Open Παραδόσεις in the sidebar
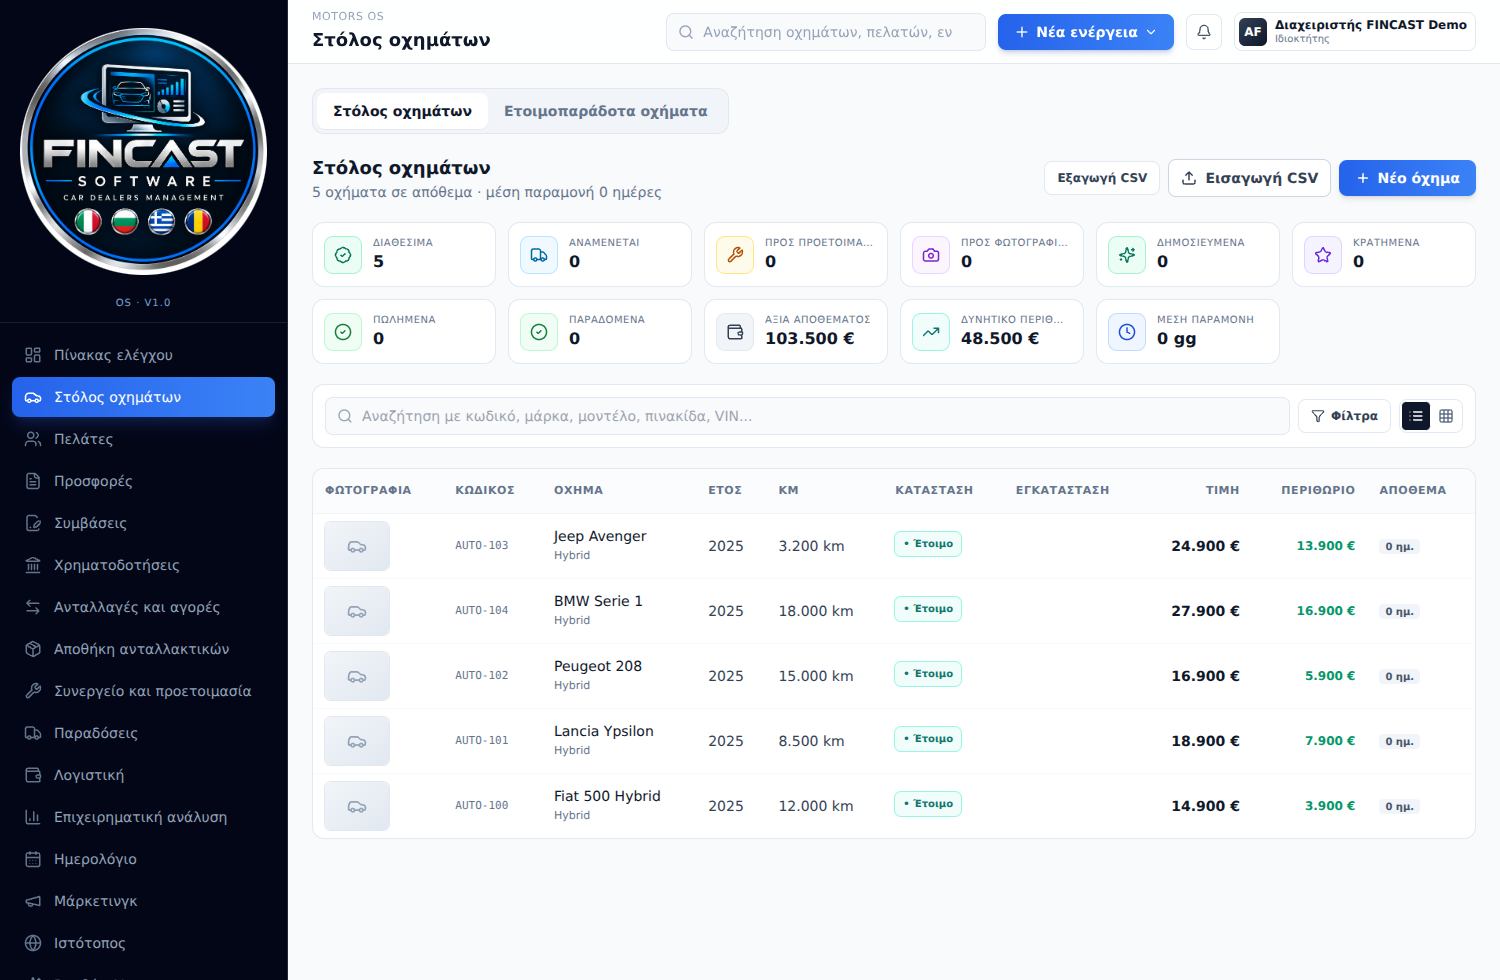 coord(143,733)
